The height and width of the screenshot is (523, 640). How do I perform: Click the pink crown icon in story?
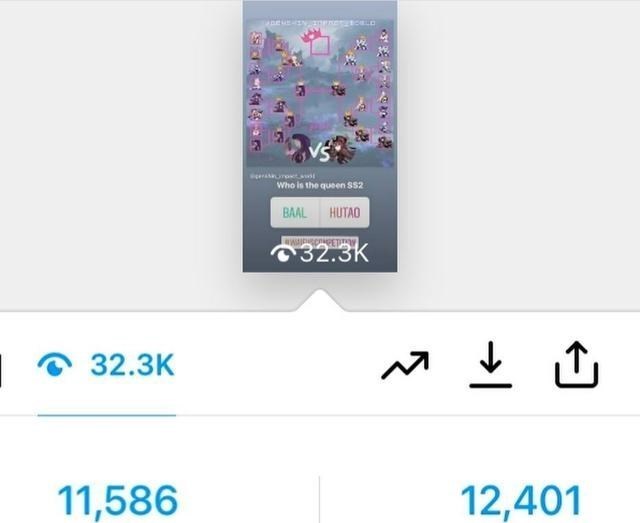314,42
